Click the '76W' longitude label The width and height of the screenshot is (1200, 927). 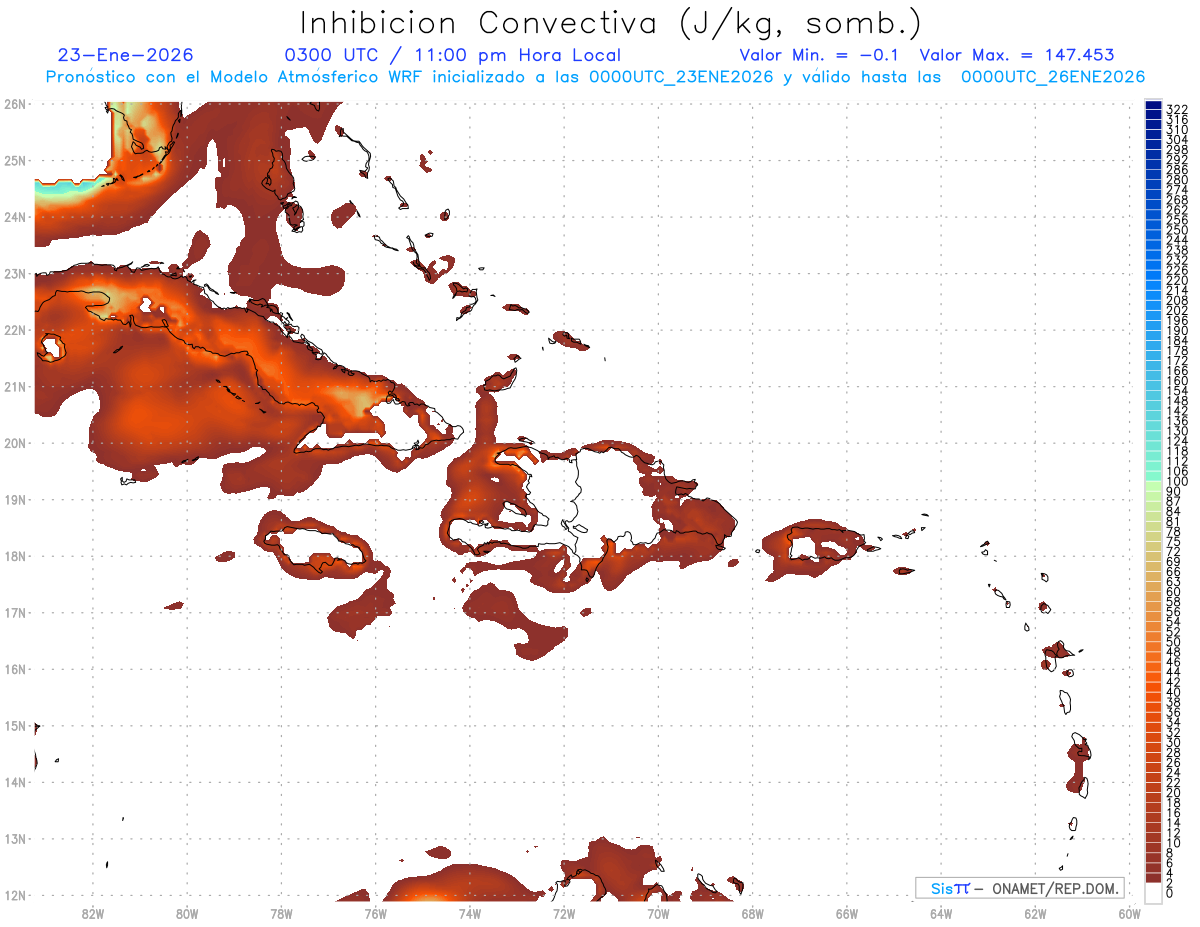click(375, 913)
